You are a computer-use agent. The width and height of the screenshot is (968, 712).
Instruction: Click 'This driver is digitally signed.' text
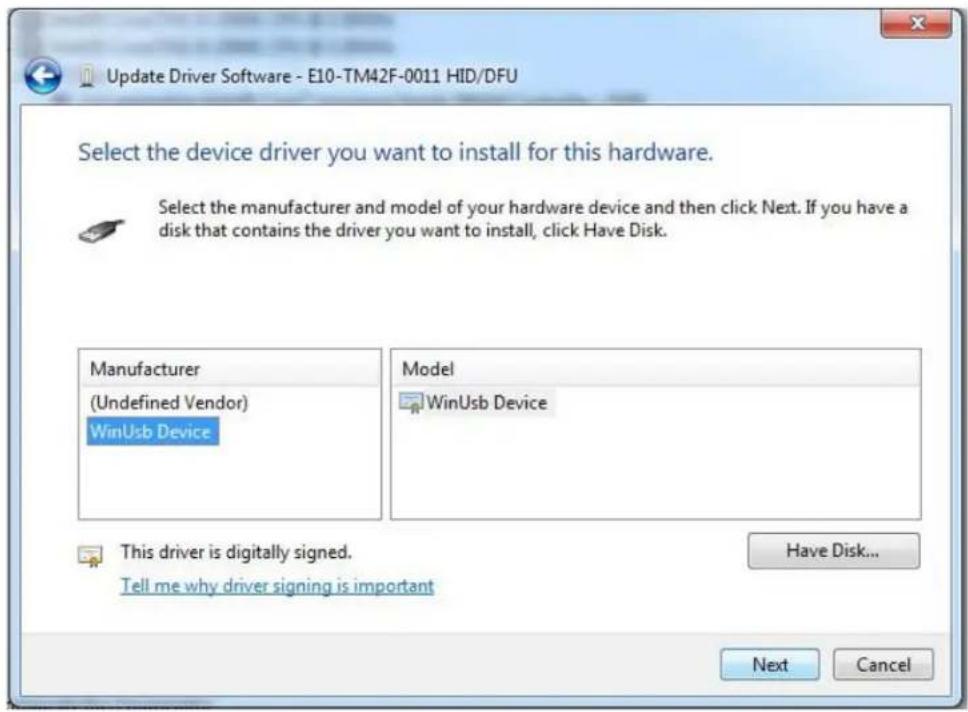pyautogui.click(x=236, y=551)
